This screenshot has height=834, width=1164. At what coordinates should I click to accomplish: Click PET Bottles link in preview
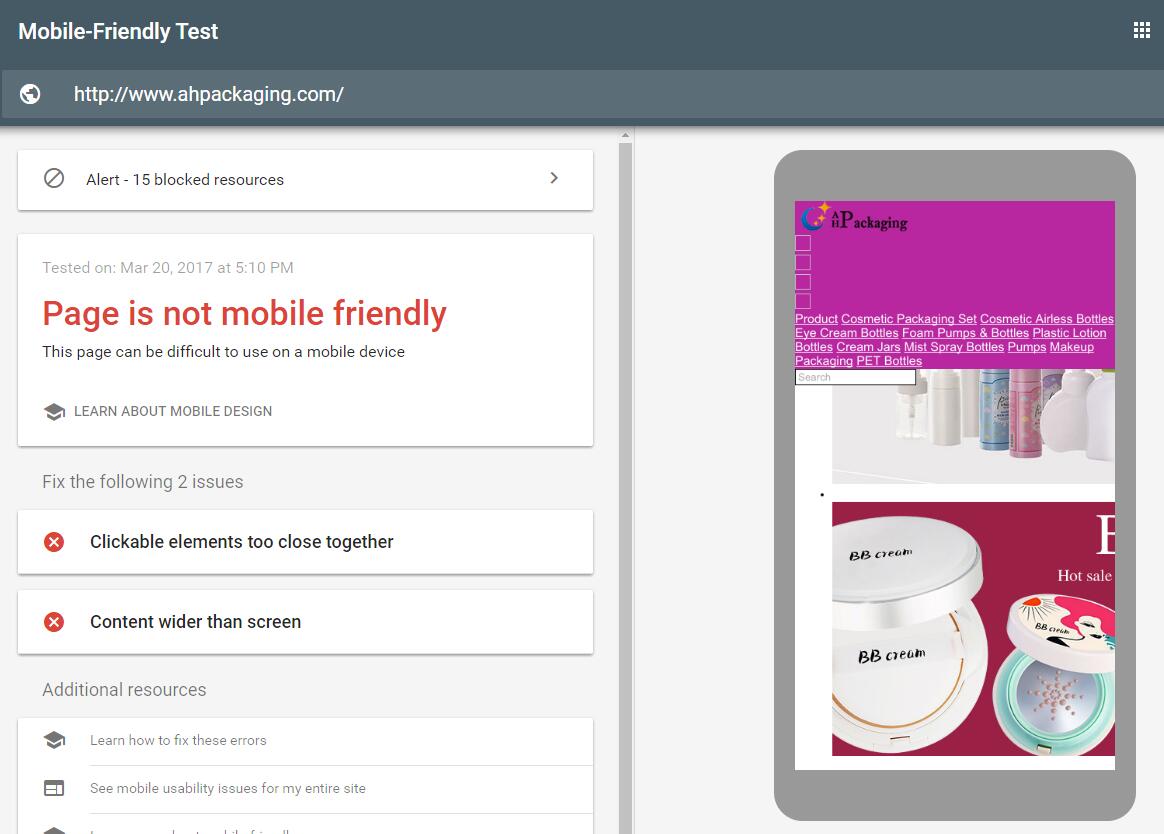889,361
